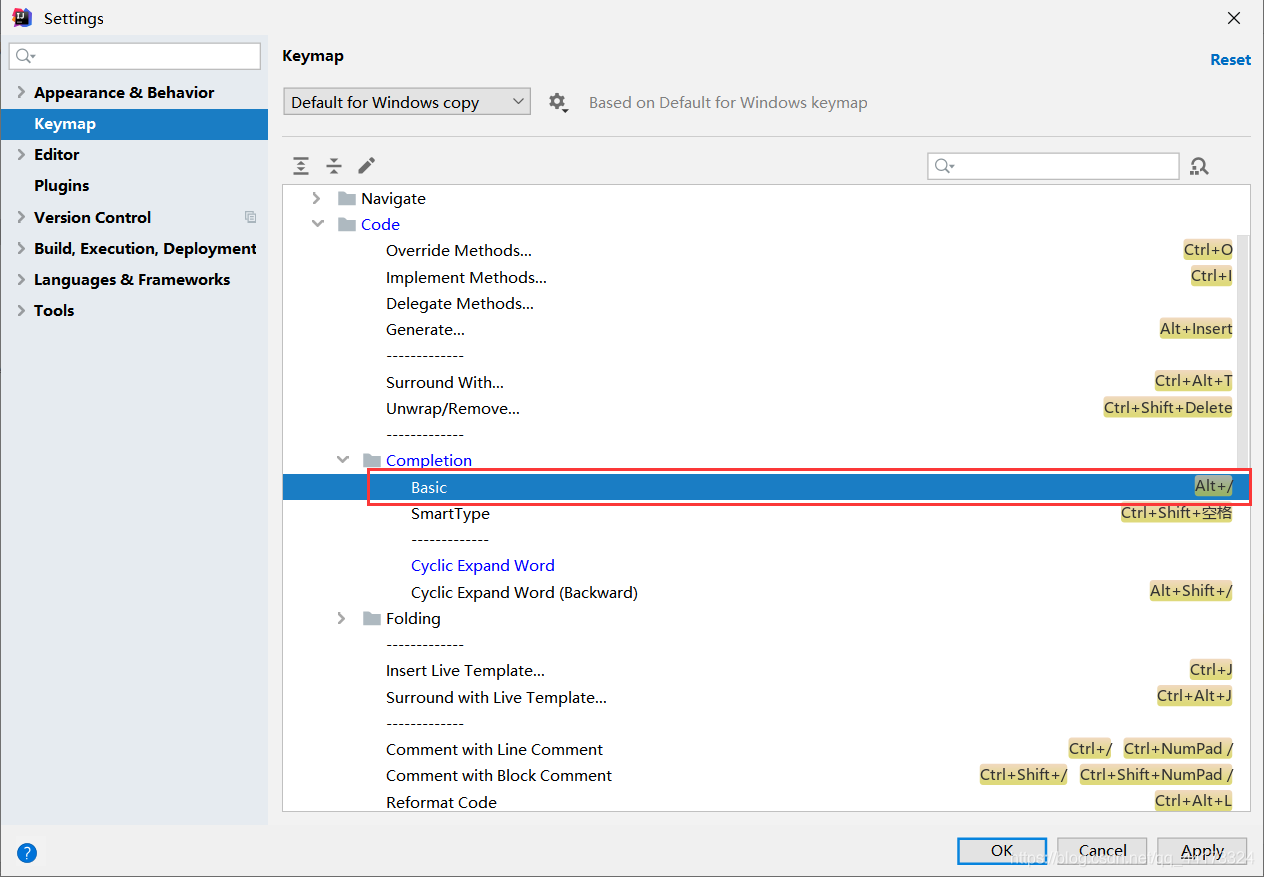Image resolution: width=1264 pixels, height=877 pixels.
Task: Expand the Languages & Frameworks section
Action: 21,279
